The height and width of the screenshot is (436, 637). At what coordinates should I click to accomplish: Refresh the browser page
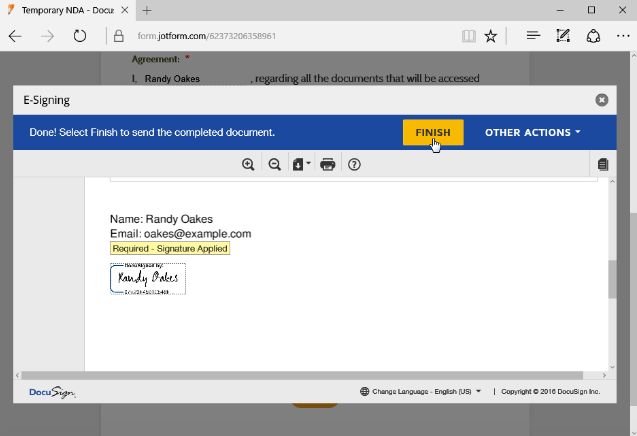tap(80, 36)
